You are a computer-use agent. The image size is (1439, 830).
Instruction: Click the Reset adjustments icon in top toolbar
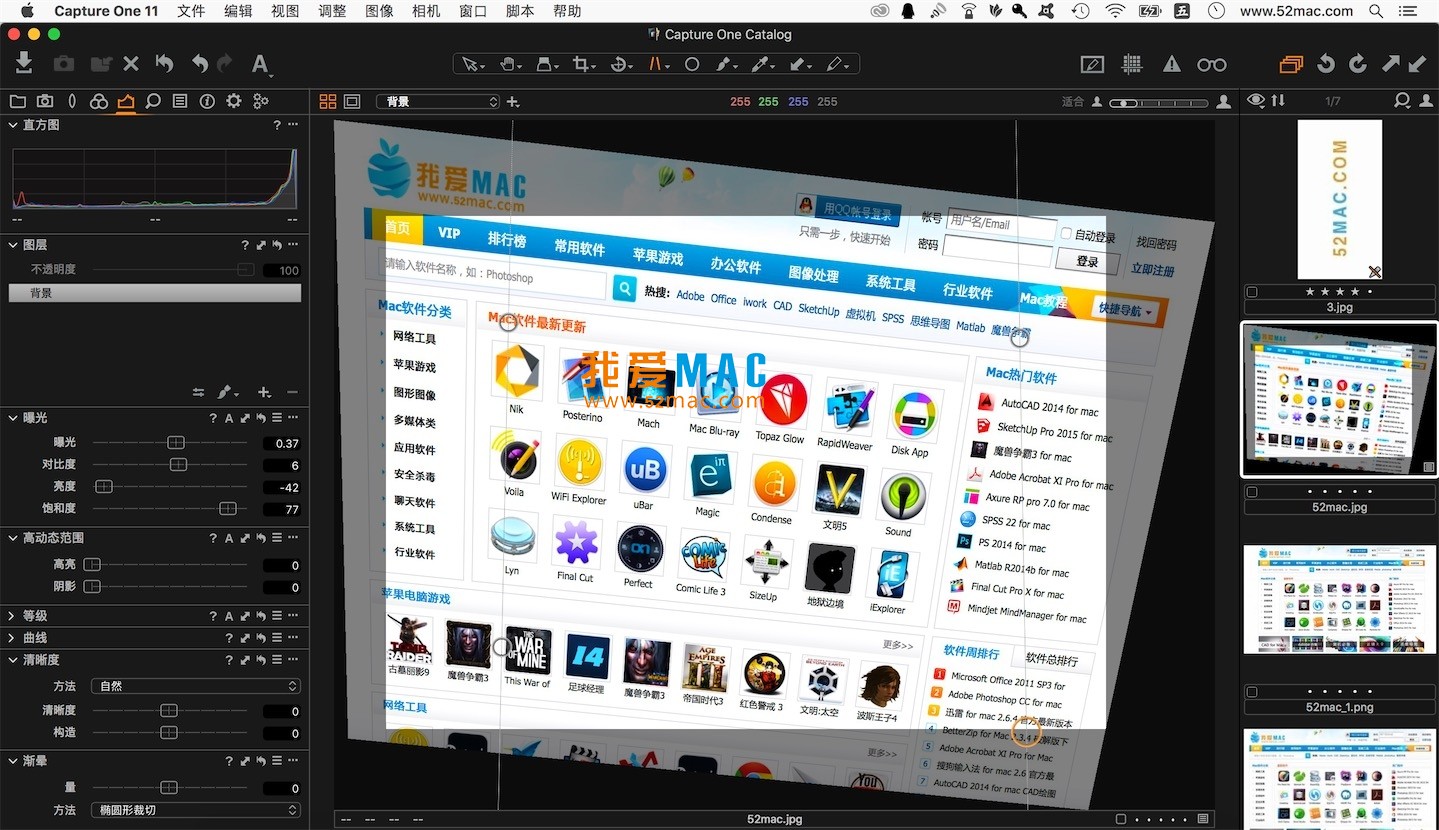pyautogui.click(x=164, y=64)
